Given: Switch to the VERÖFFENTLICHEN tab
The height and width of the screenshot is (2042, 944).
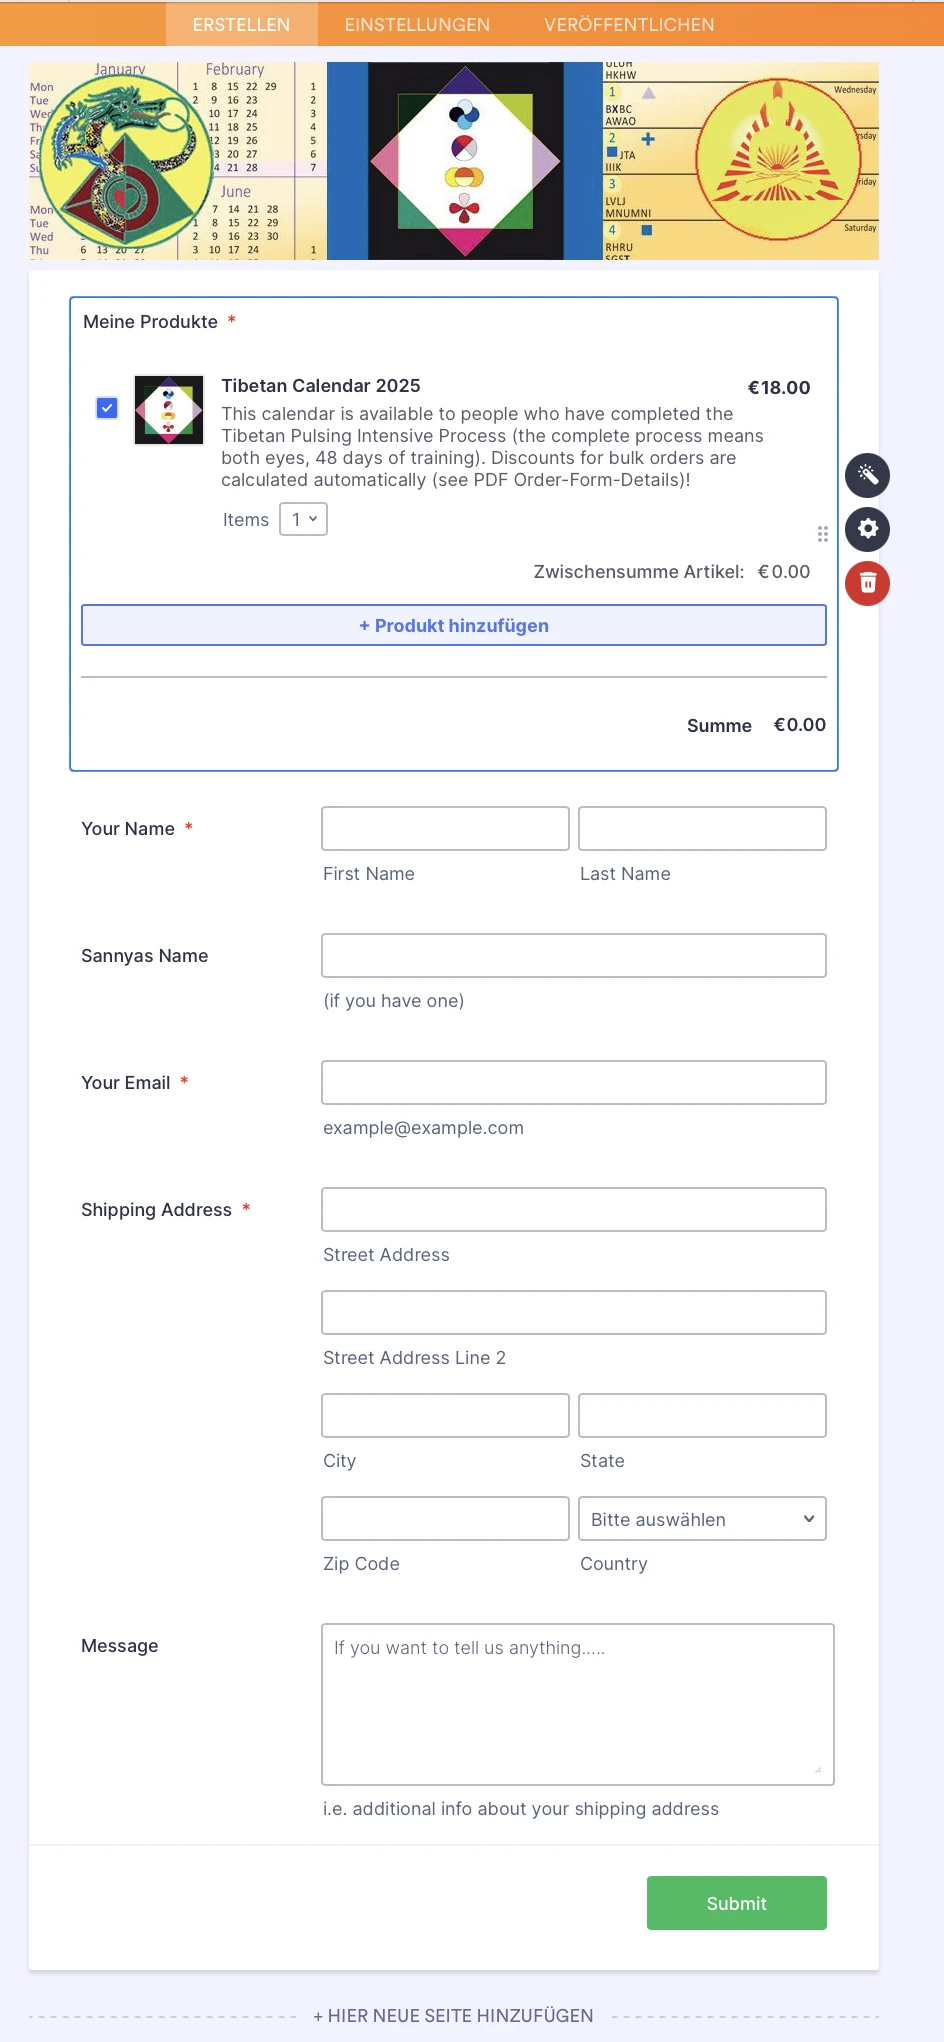Looking at the screenshot, I should [628, 24].
